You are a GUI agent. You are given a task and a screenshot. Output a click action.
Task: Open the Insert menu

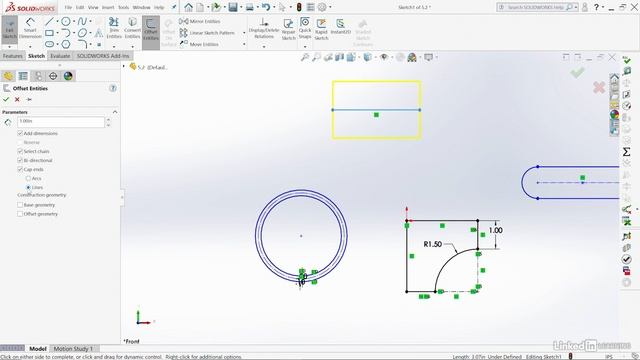tap(108, 7)
